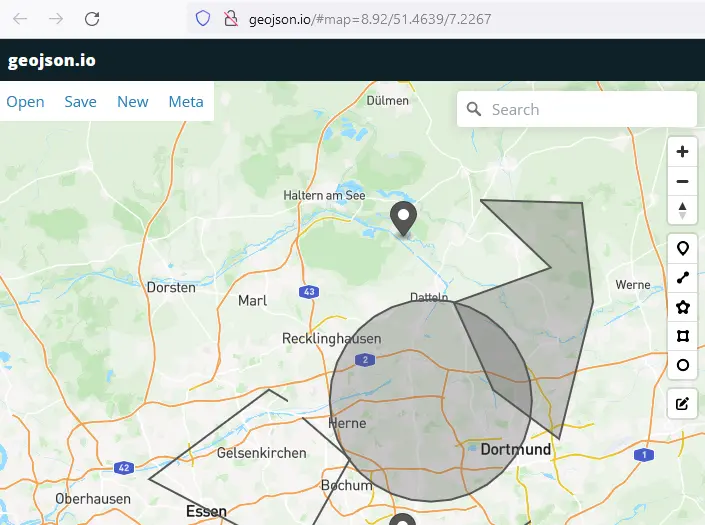Activate the edit geometries tool
705x525 pixels.
(x=682, y=404)
